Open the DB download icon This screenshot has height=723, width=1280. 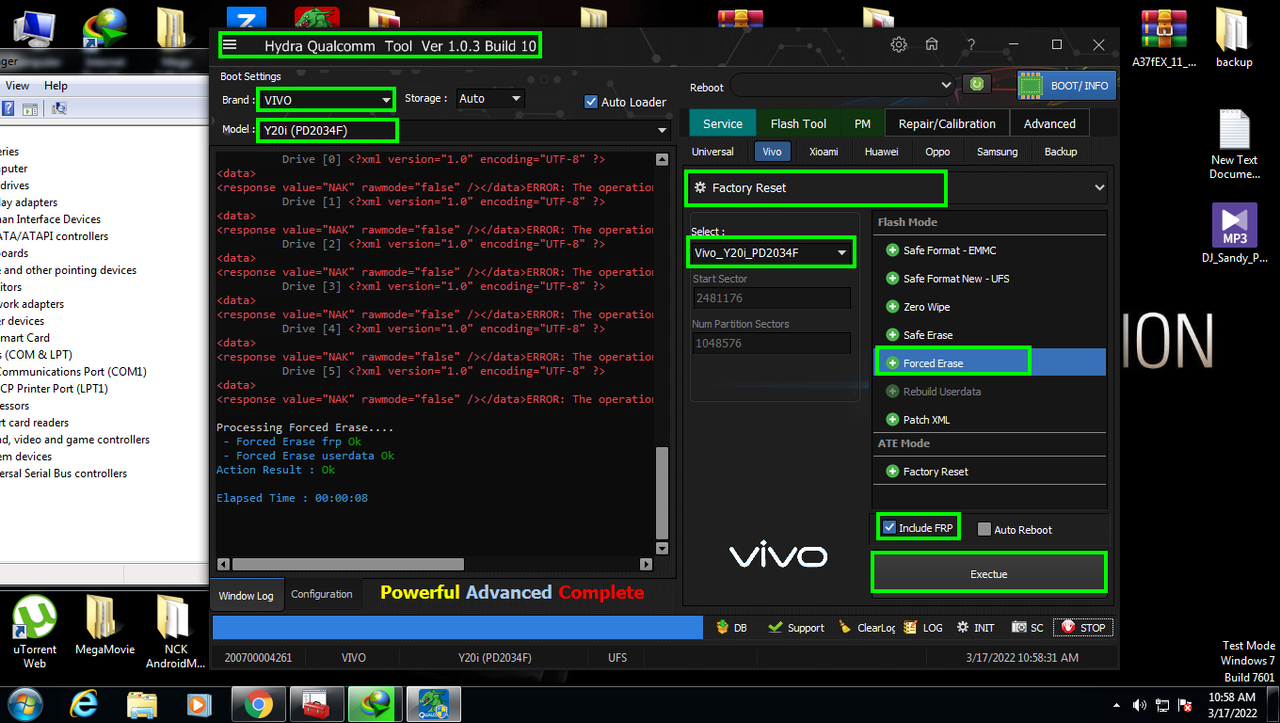[731, 628]
